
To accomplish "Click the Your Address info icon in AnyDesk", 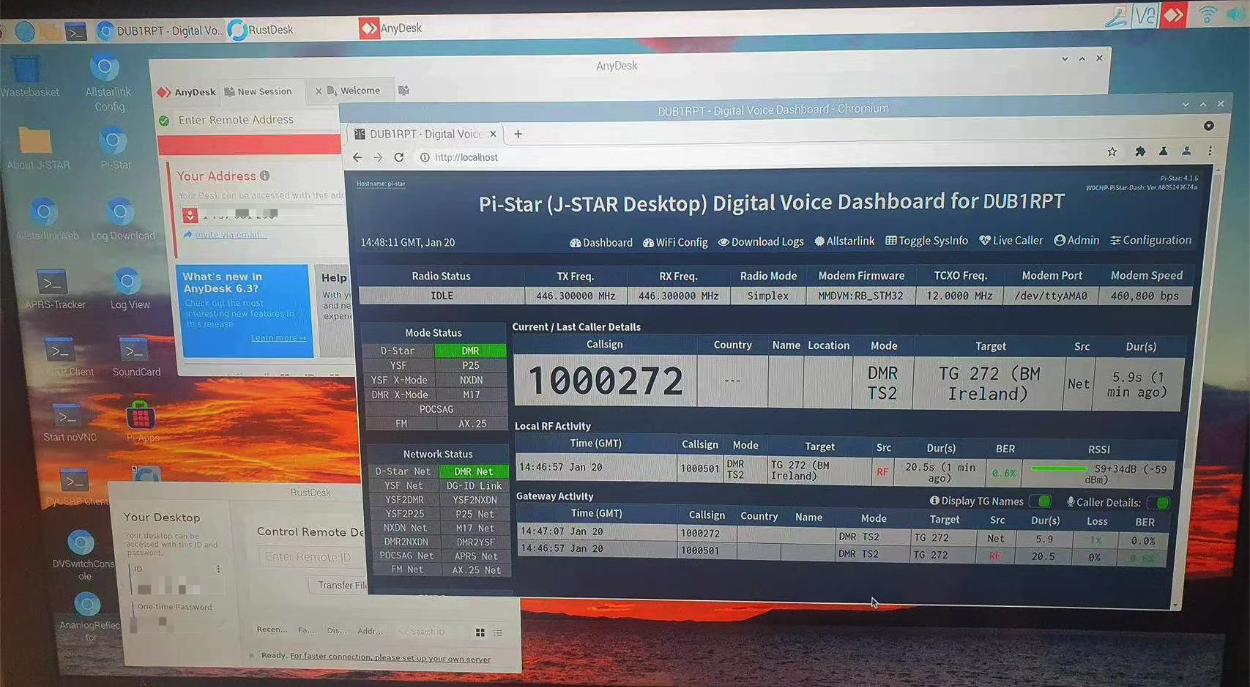I will [265, 176].
